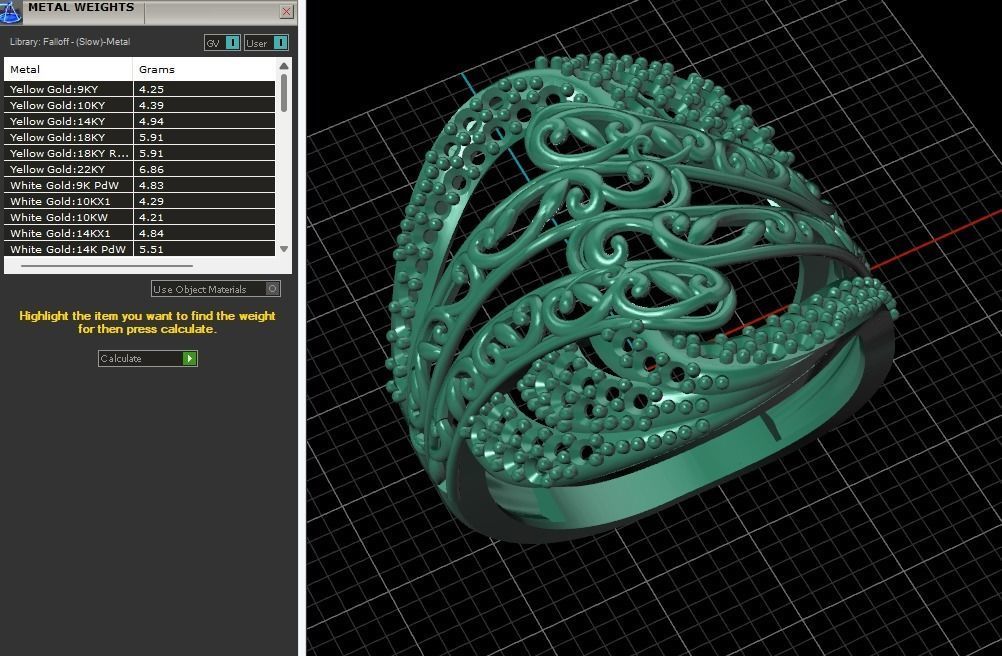Click the Calculate button
The height and width of the screenshot is (656, 1002).
[x=148, y=358]
